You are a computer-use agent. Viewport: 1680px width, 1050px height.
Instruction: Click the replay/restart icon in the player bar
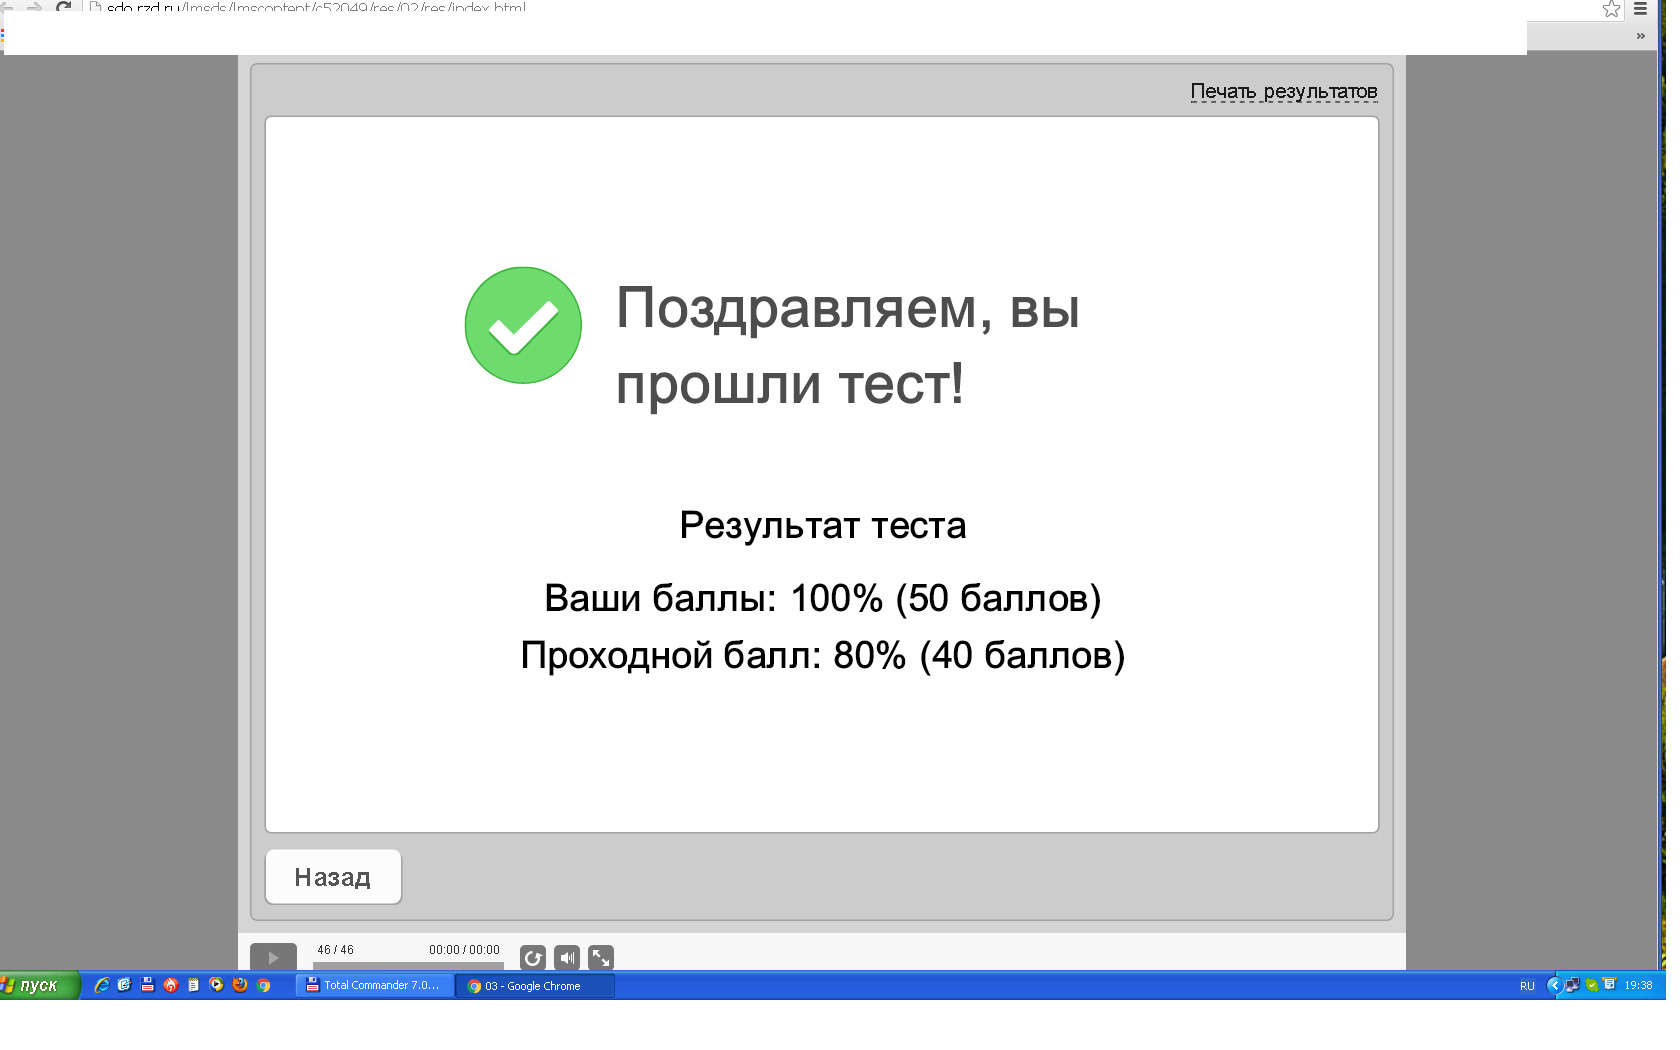coord(532,957)
